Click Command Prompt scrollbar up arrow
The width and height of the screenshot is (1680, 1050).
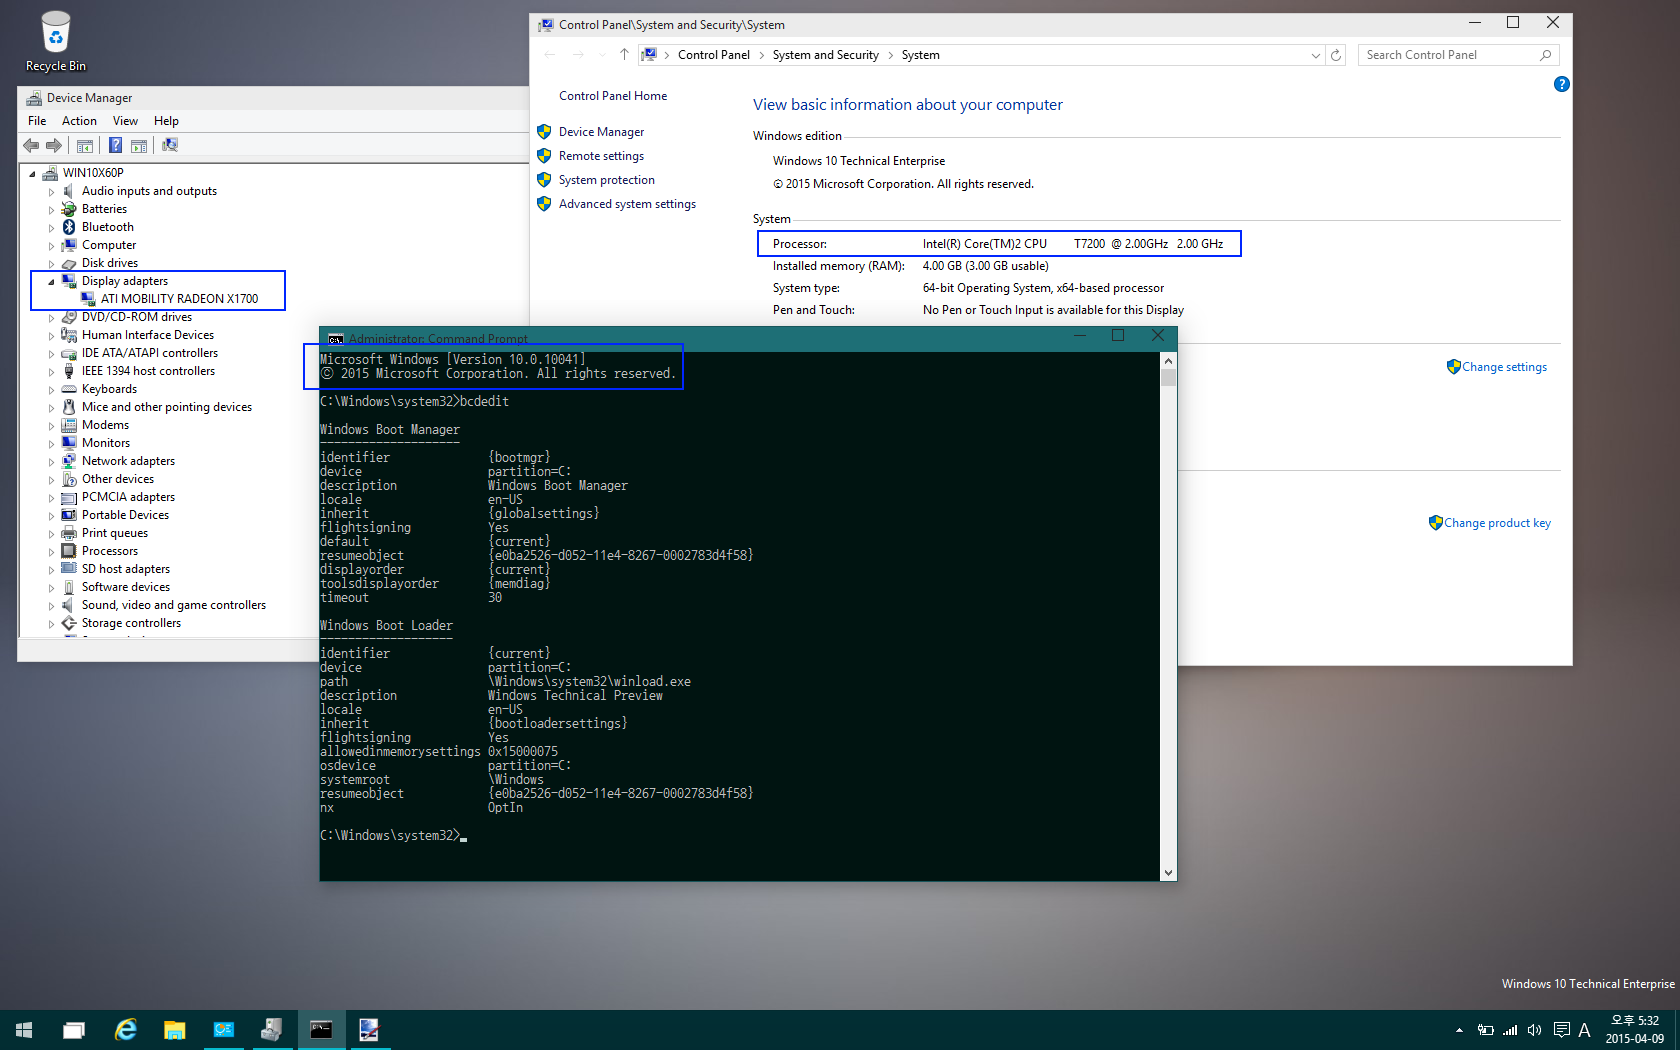pos(1168,361)
